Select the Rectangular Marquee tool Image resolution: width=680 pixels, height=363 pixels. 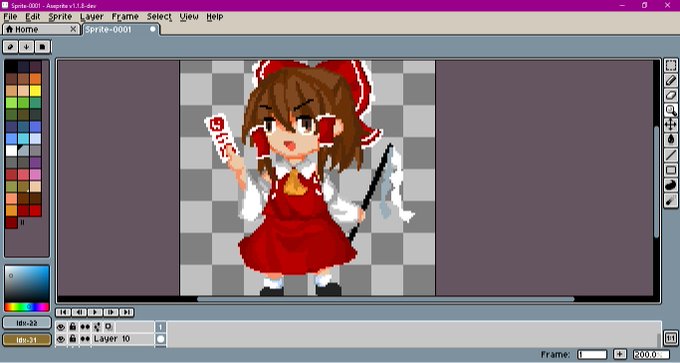670,65
